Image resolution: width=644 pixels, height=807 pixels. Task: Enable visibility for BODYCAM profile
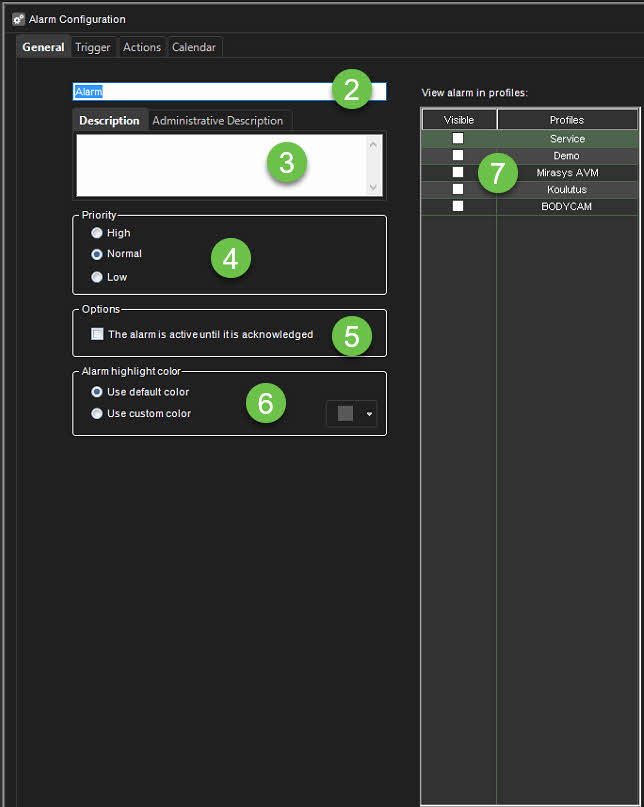pos(458,206)
